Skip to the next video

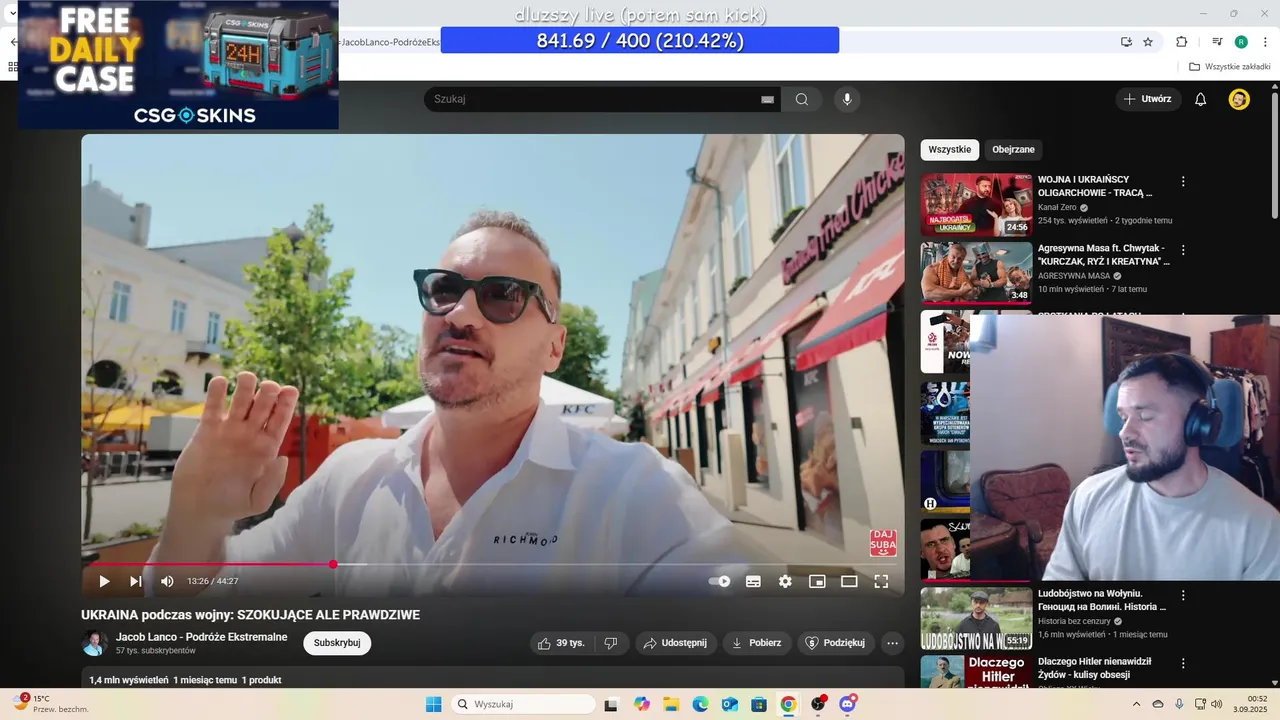pos(136,581)
